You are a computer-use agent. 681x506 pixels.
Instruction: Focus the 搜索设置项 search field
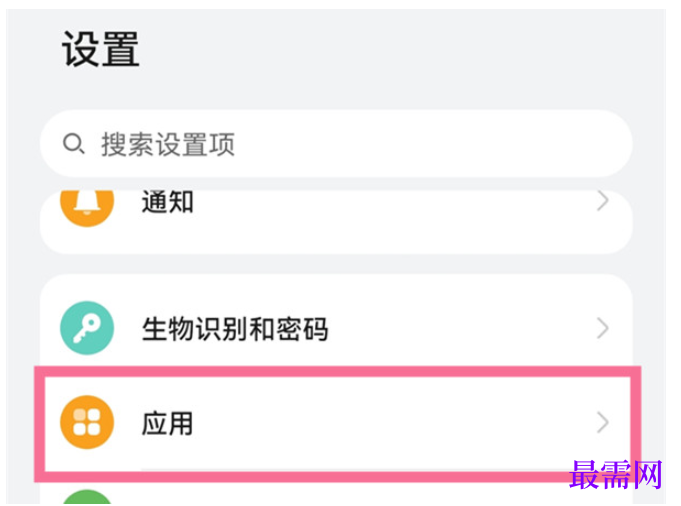click(336, 144)
